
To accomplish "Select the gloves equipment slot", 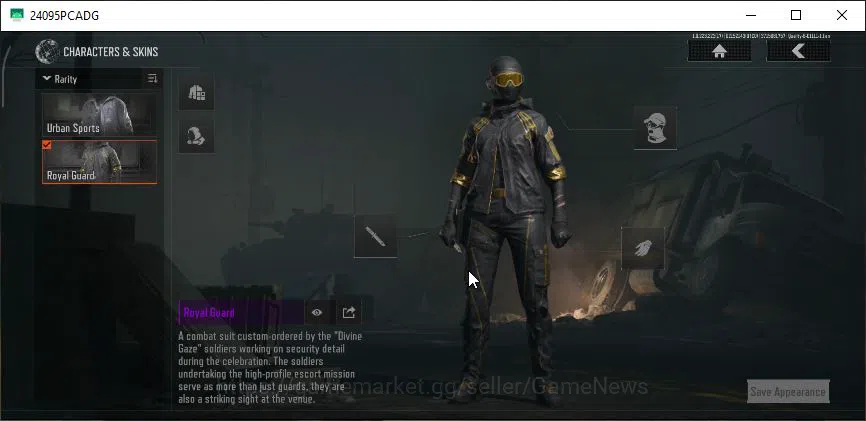I will (642, 248).
